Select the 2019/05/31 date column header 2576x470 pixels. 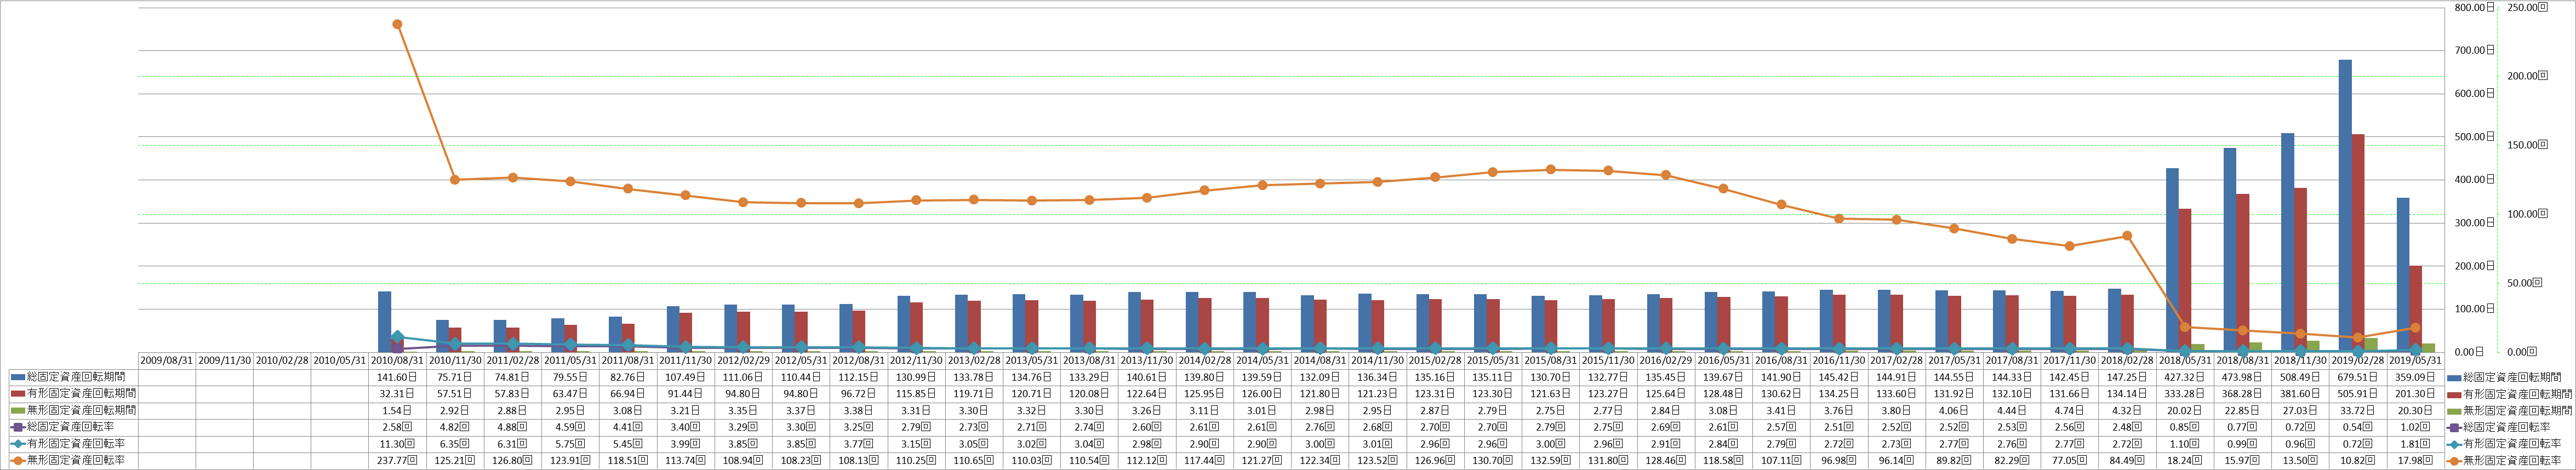coord(2416,360)
